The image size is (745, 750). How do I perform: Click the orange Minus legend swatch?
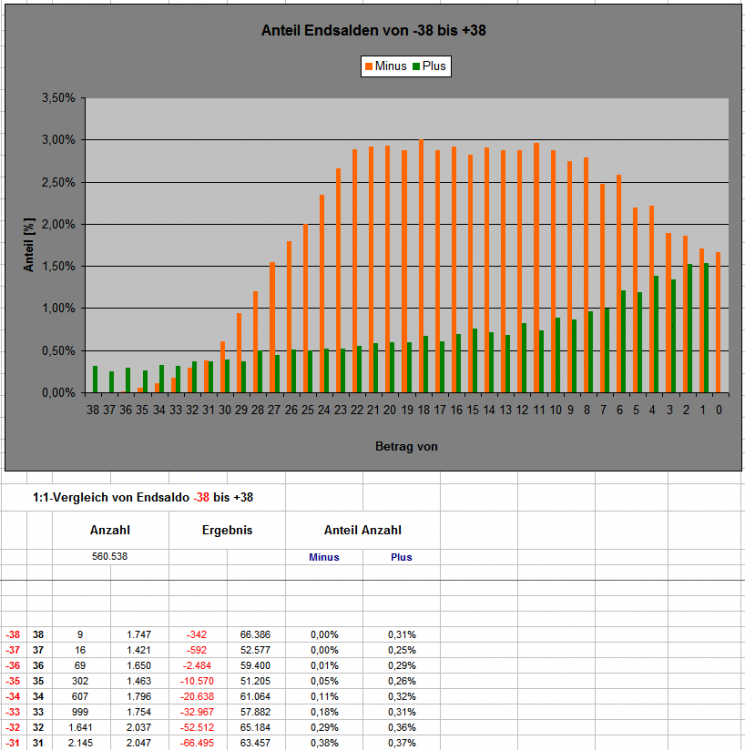(x=369, y=66)
